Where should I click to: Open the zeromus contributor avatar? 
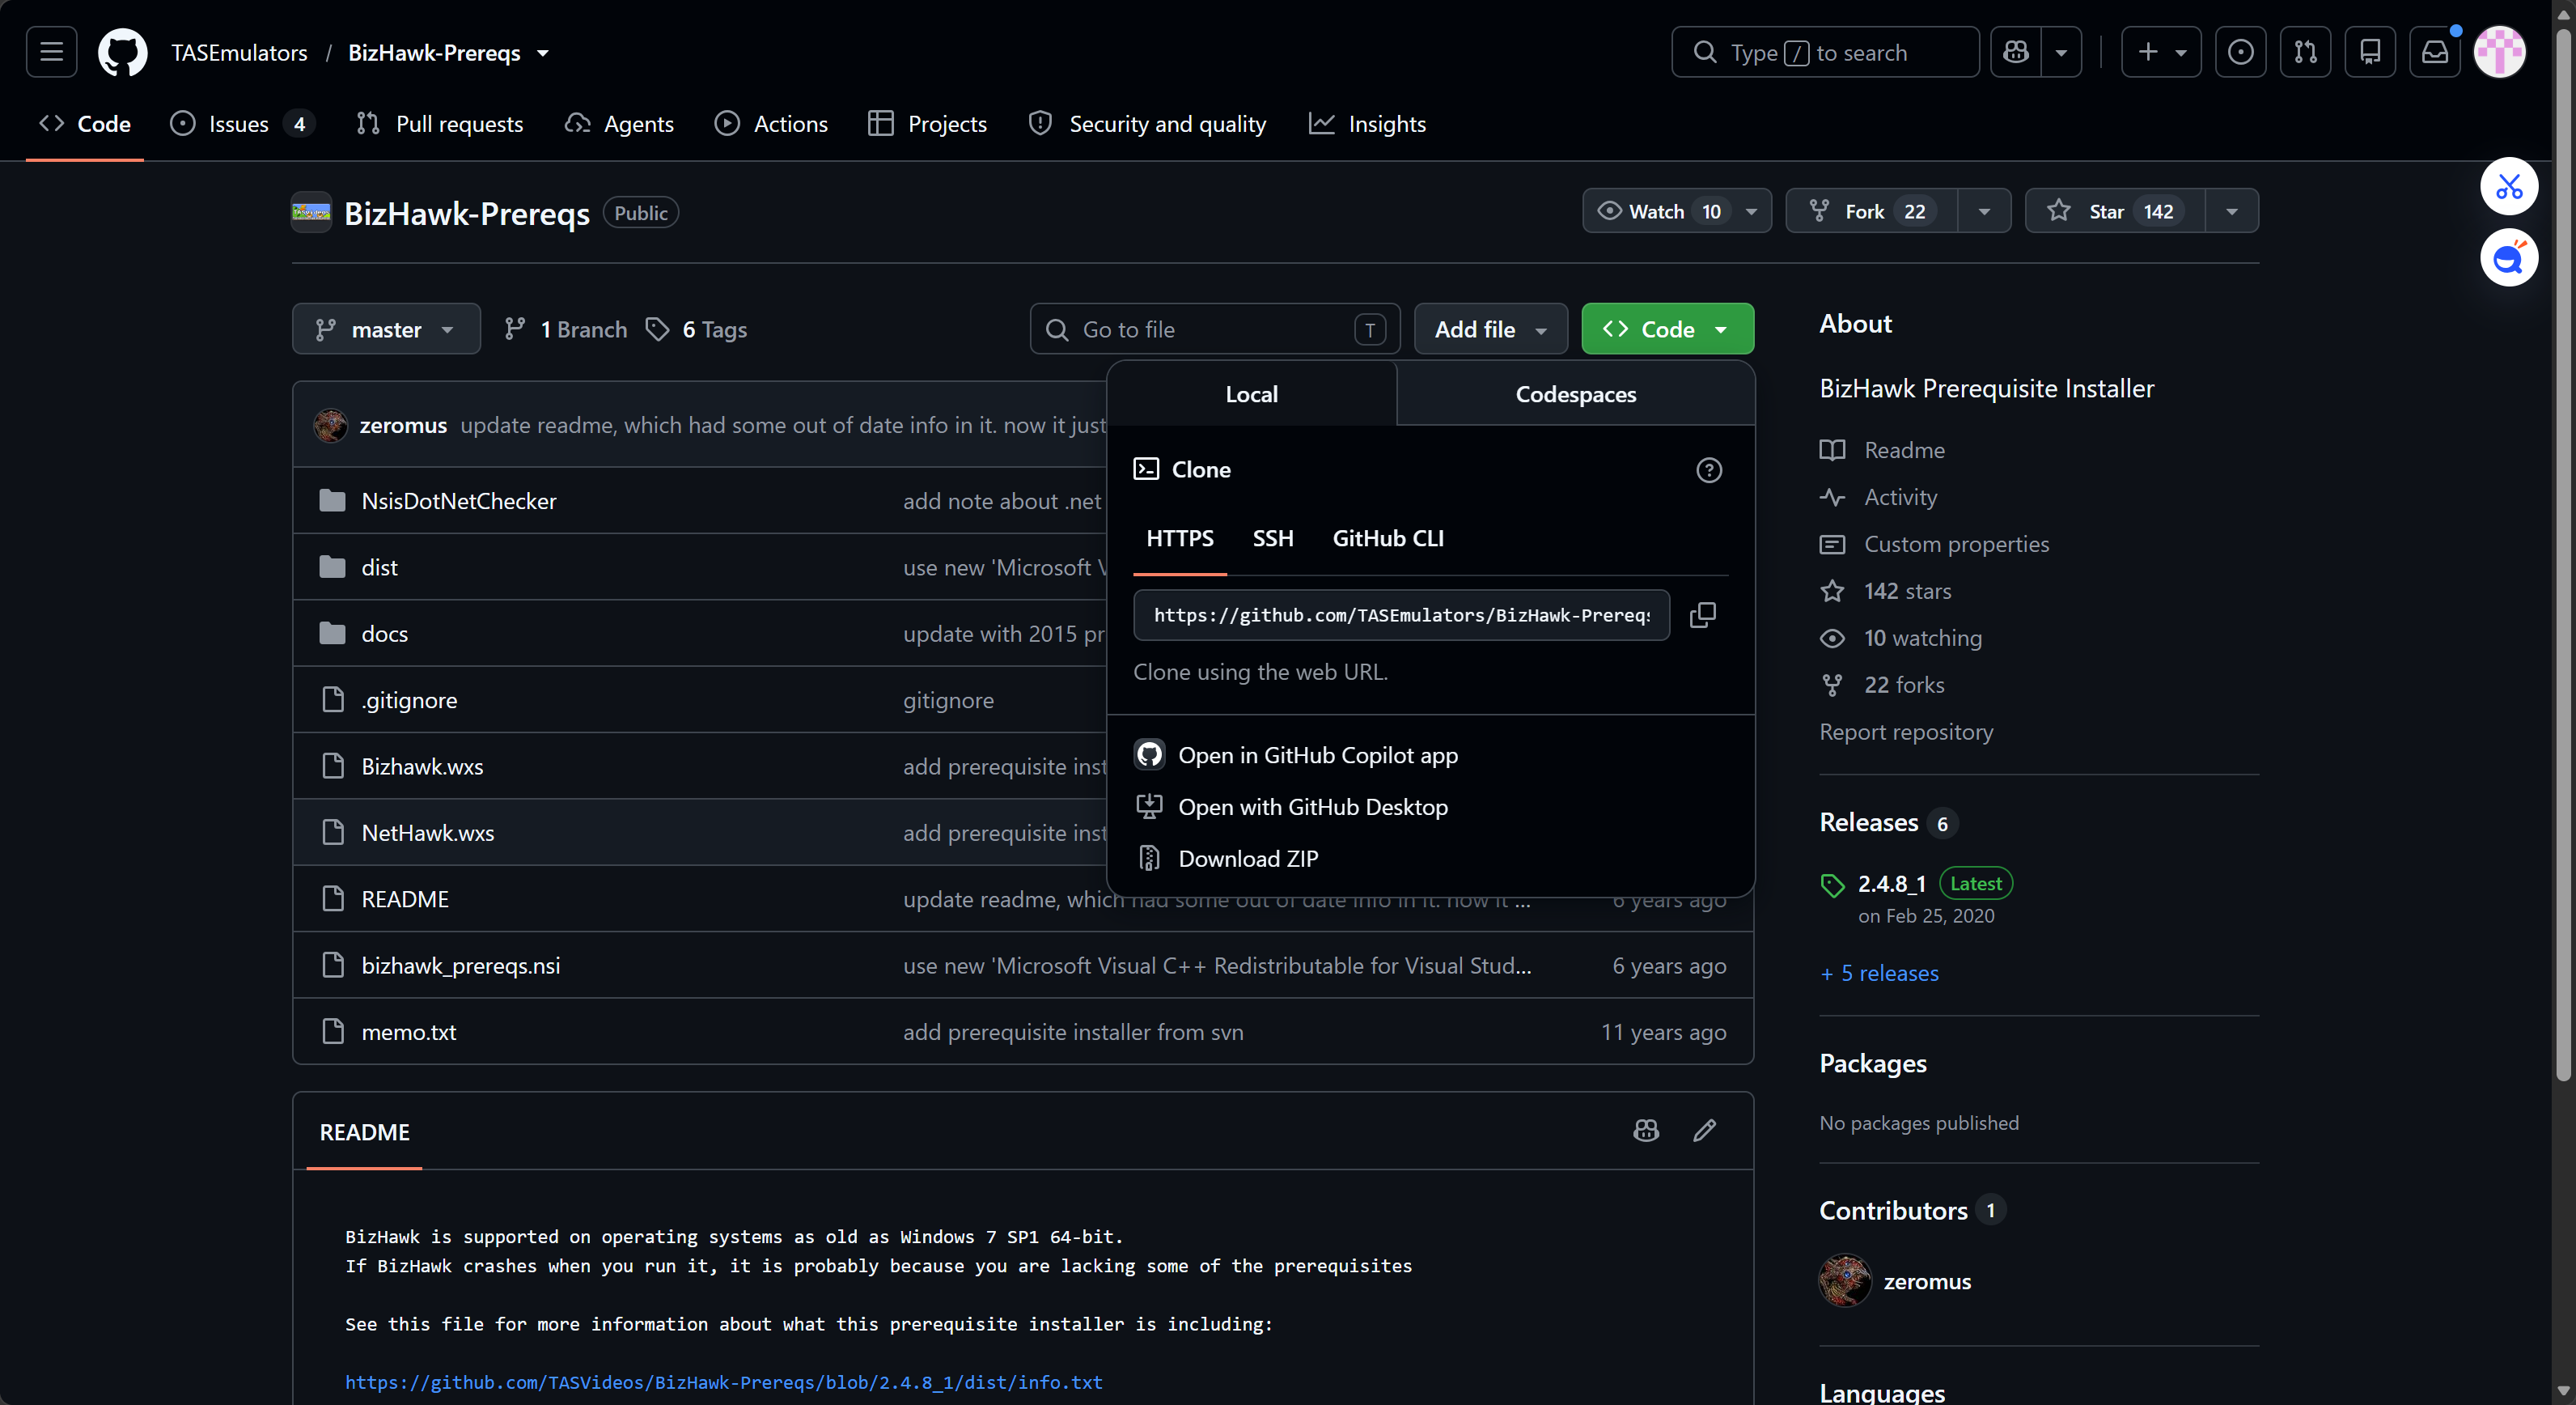pos(1845,1281)
